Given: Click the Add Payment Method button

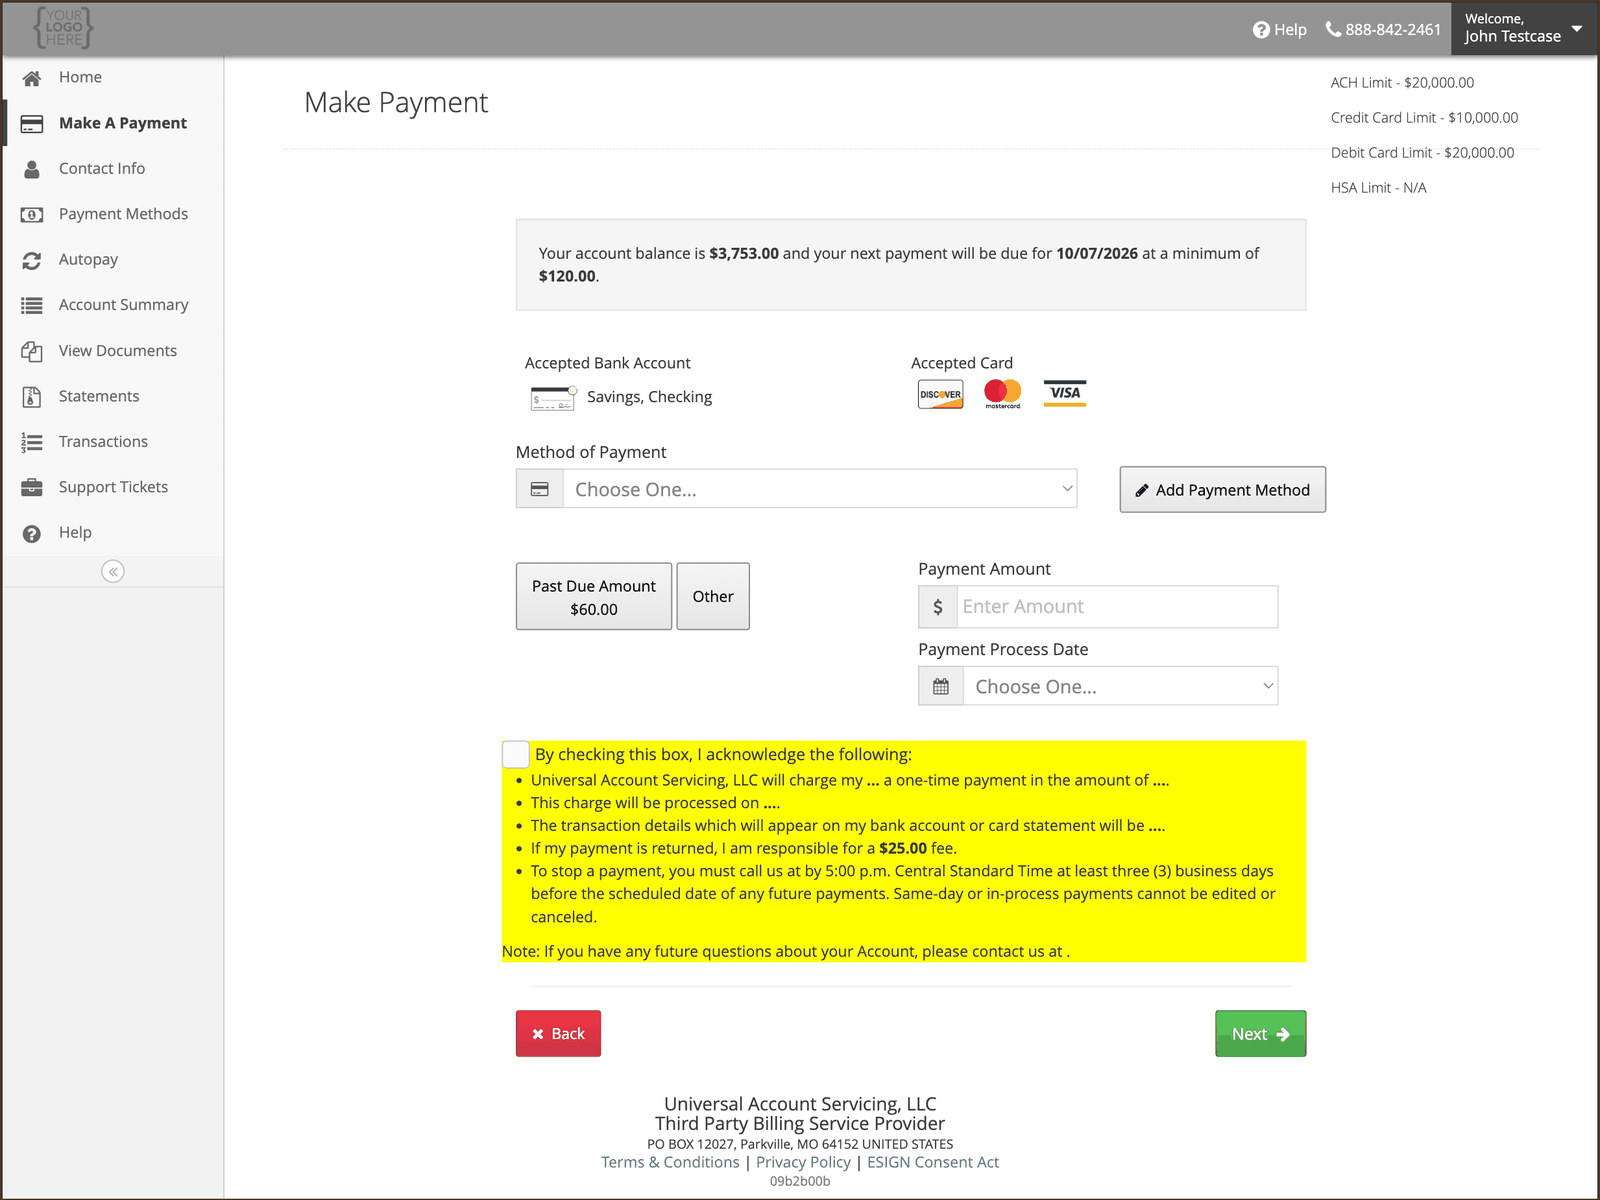Looking at the screenshot, I should 1222,490.
